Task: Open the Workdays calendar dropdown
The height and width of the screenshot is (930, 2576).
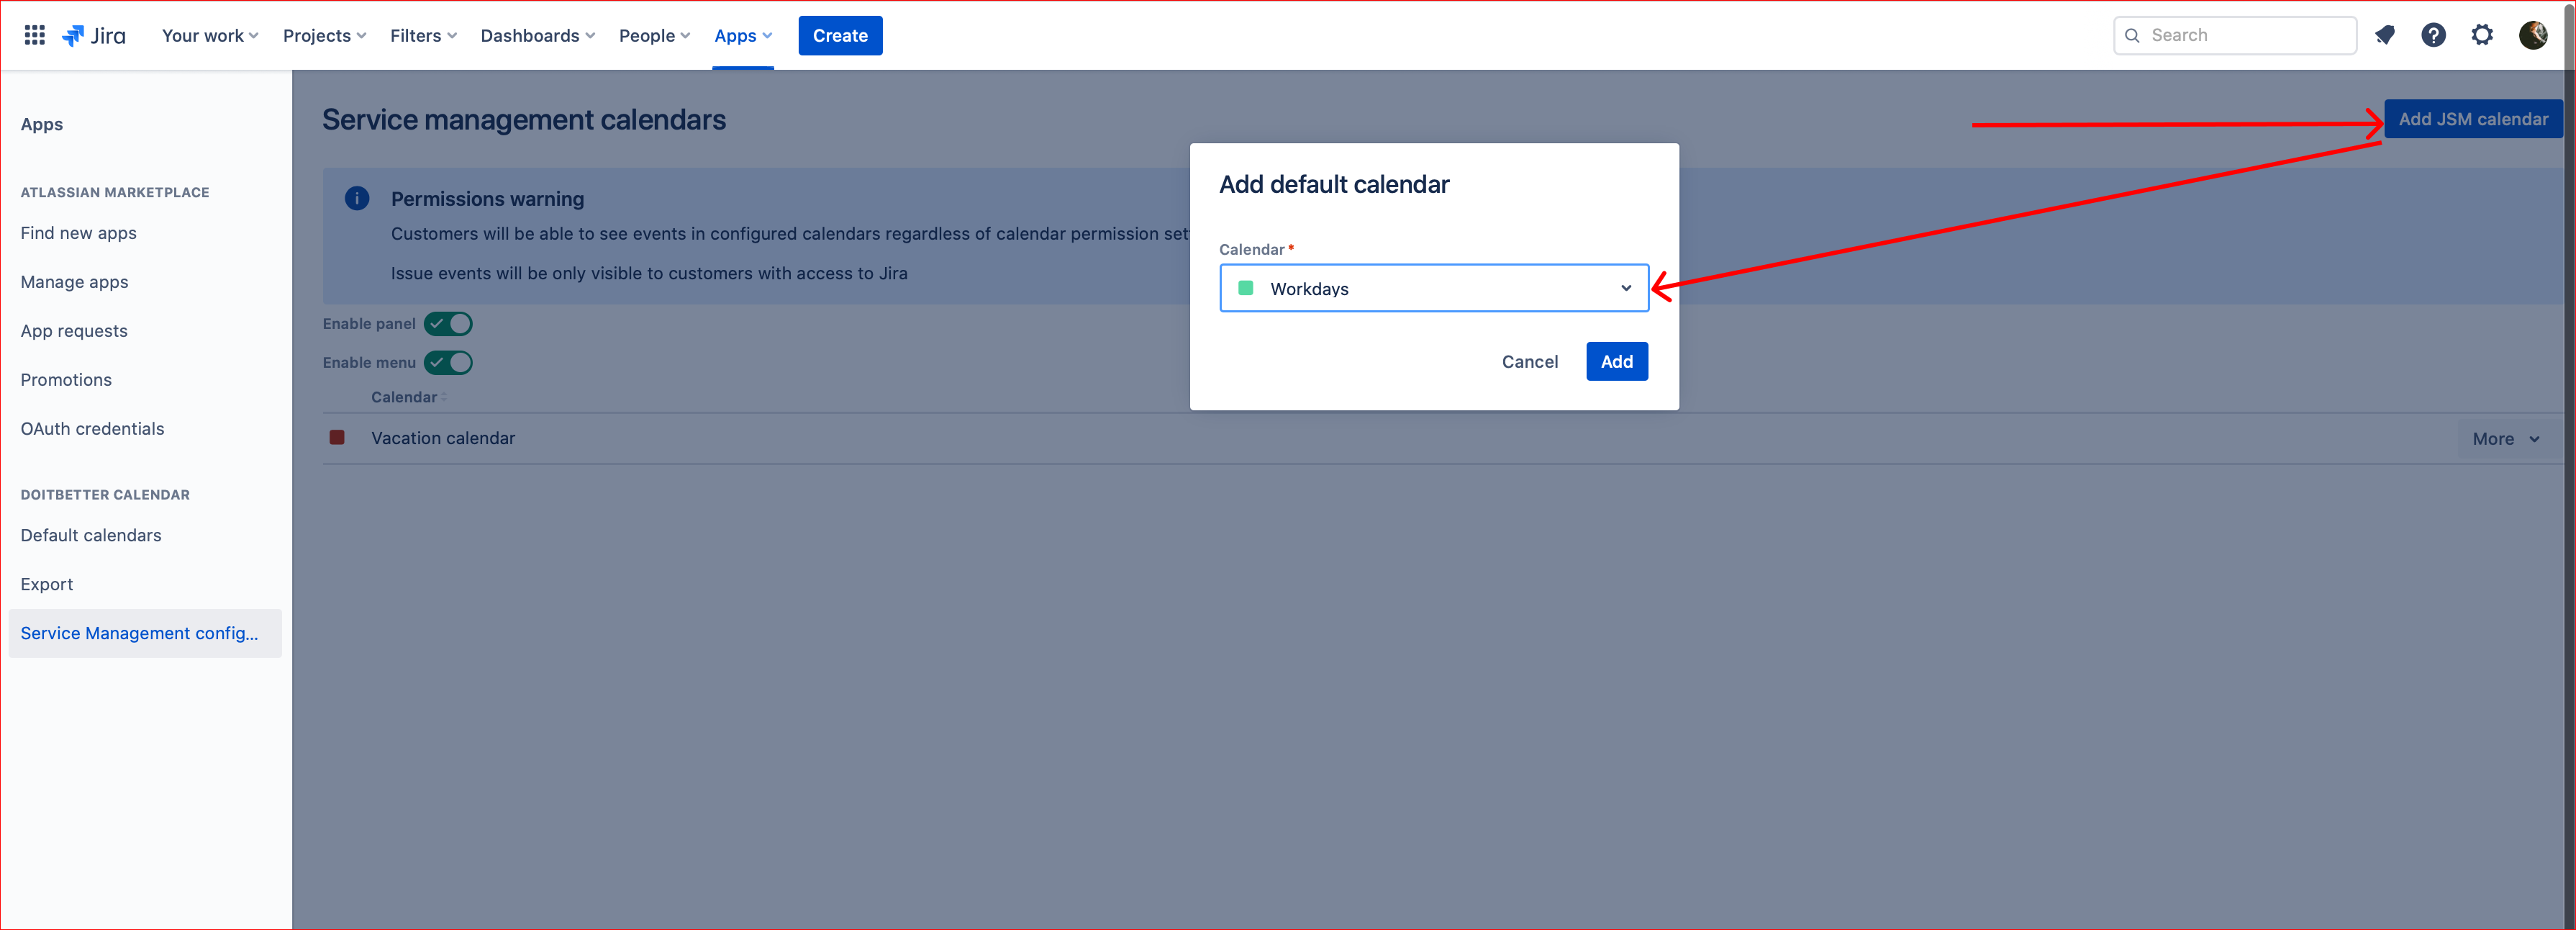Action: coord(1433,288)
